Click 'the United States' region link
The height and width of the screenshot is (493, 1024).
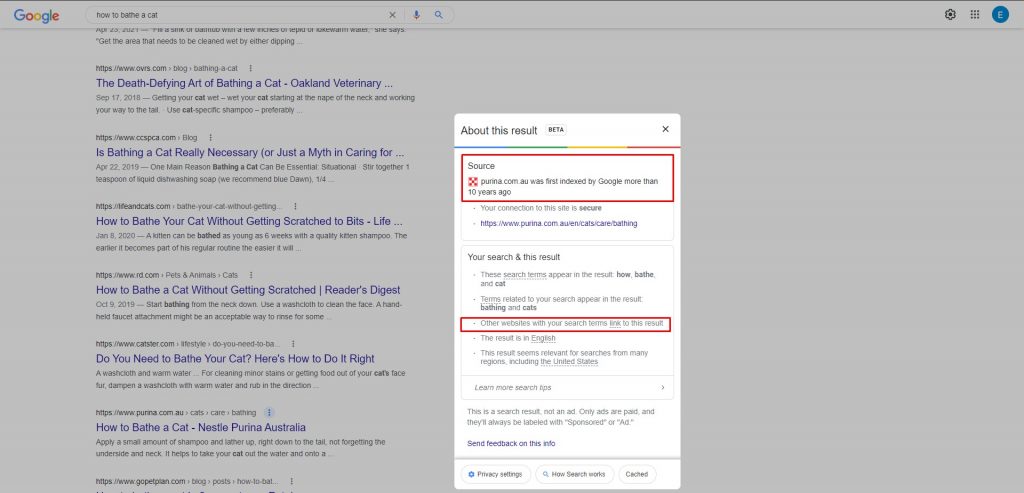click(x=569, y=362)
